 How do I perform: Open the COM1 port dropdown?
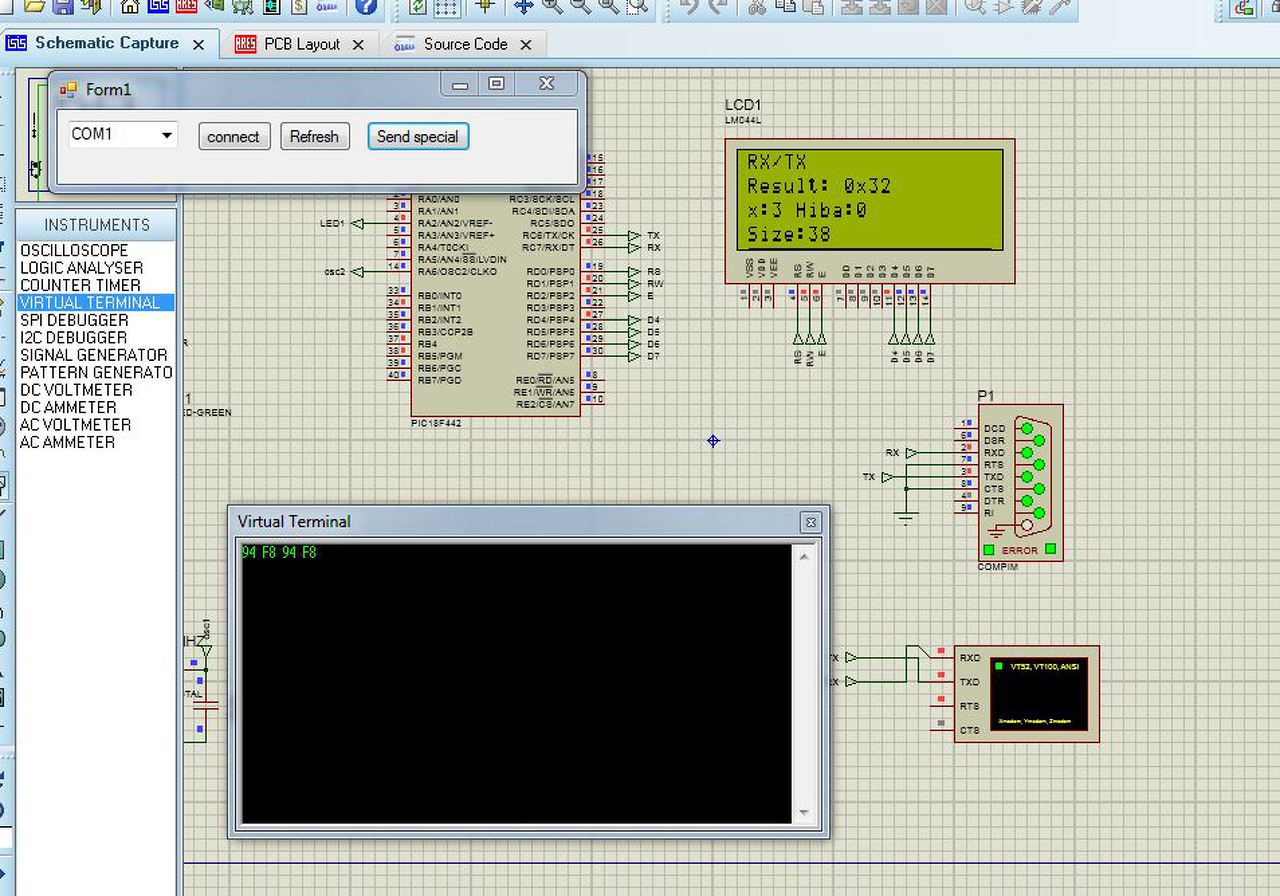click(x=166, y=135)
